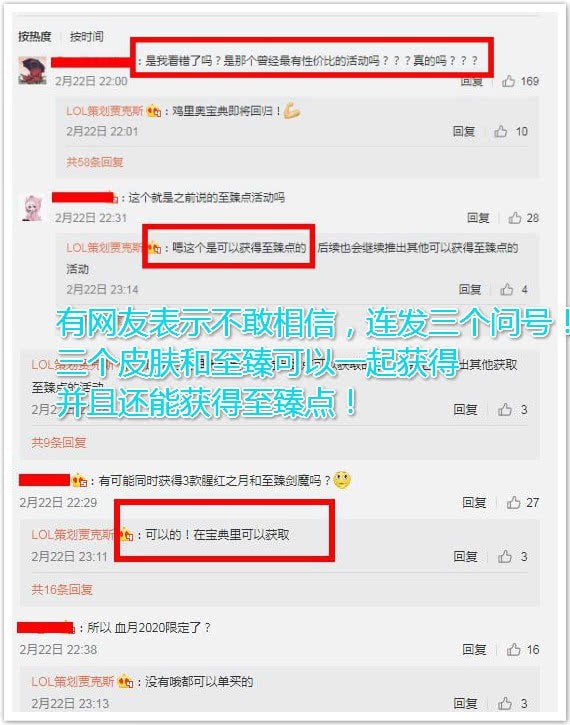Screen dimensions: 570x725
Task: Expand 共58条回复 thread
Action: (95, 162)
